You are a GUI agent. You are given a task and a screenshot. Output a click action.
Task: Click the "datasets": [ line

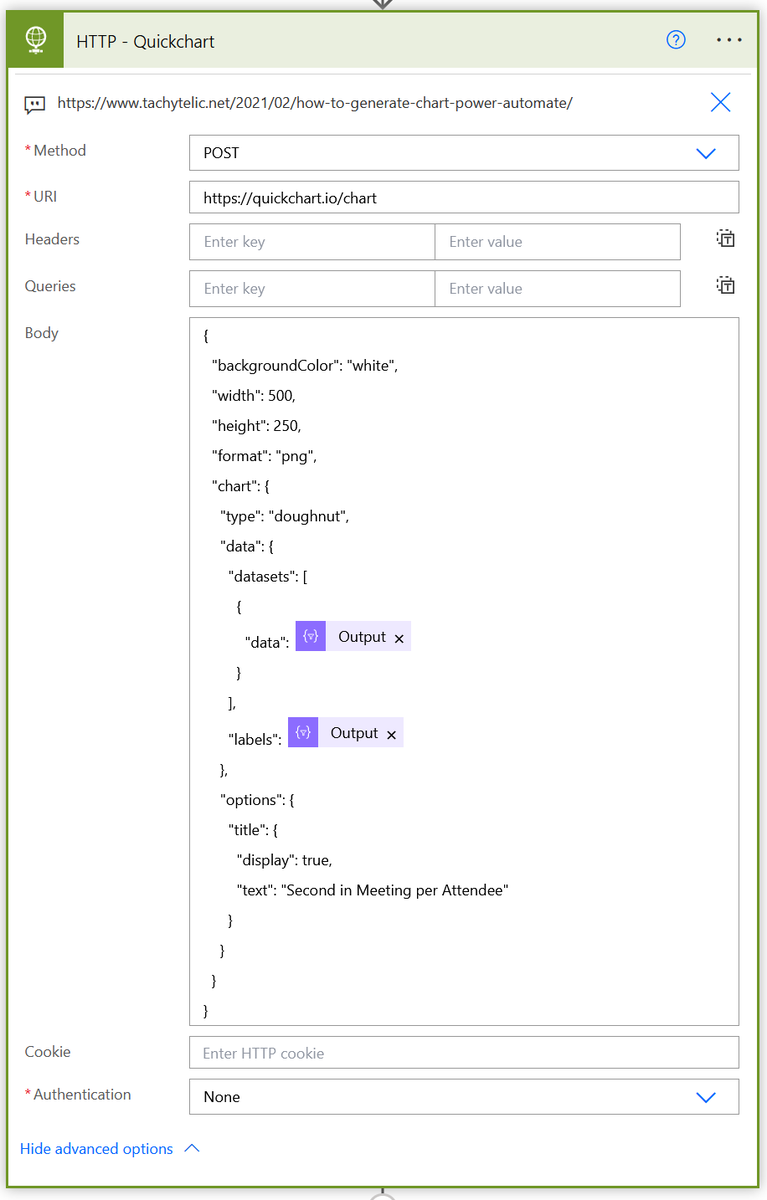[x=268, y=576]
